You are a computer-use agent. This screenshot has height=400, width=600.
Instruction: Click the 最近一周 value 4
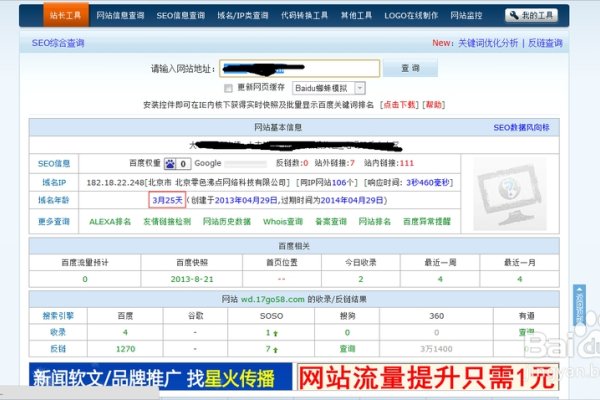[x=440, y=279]
